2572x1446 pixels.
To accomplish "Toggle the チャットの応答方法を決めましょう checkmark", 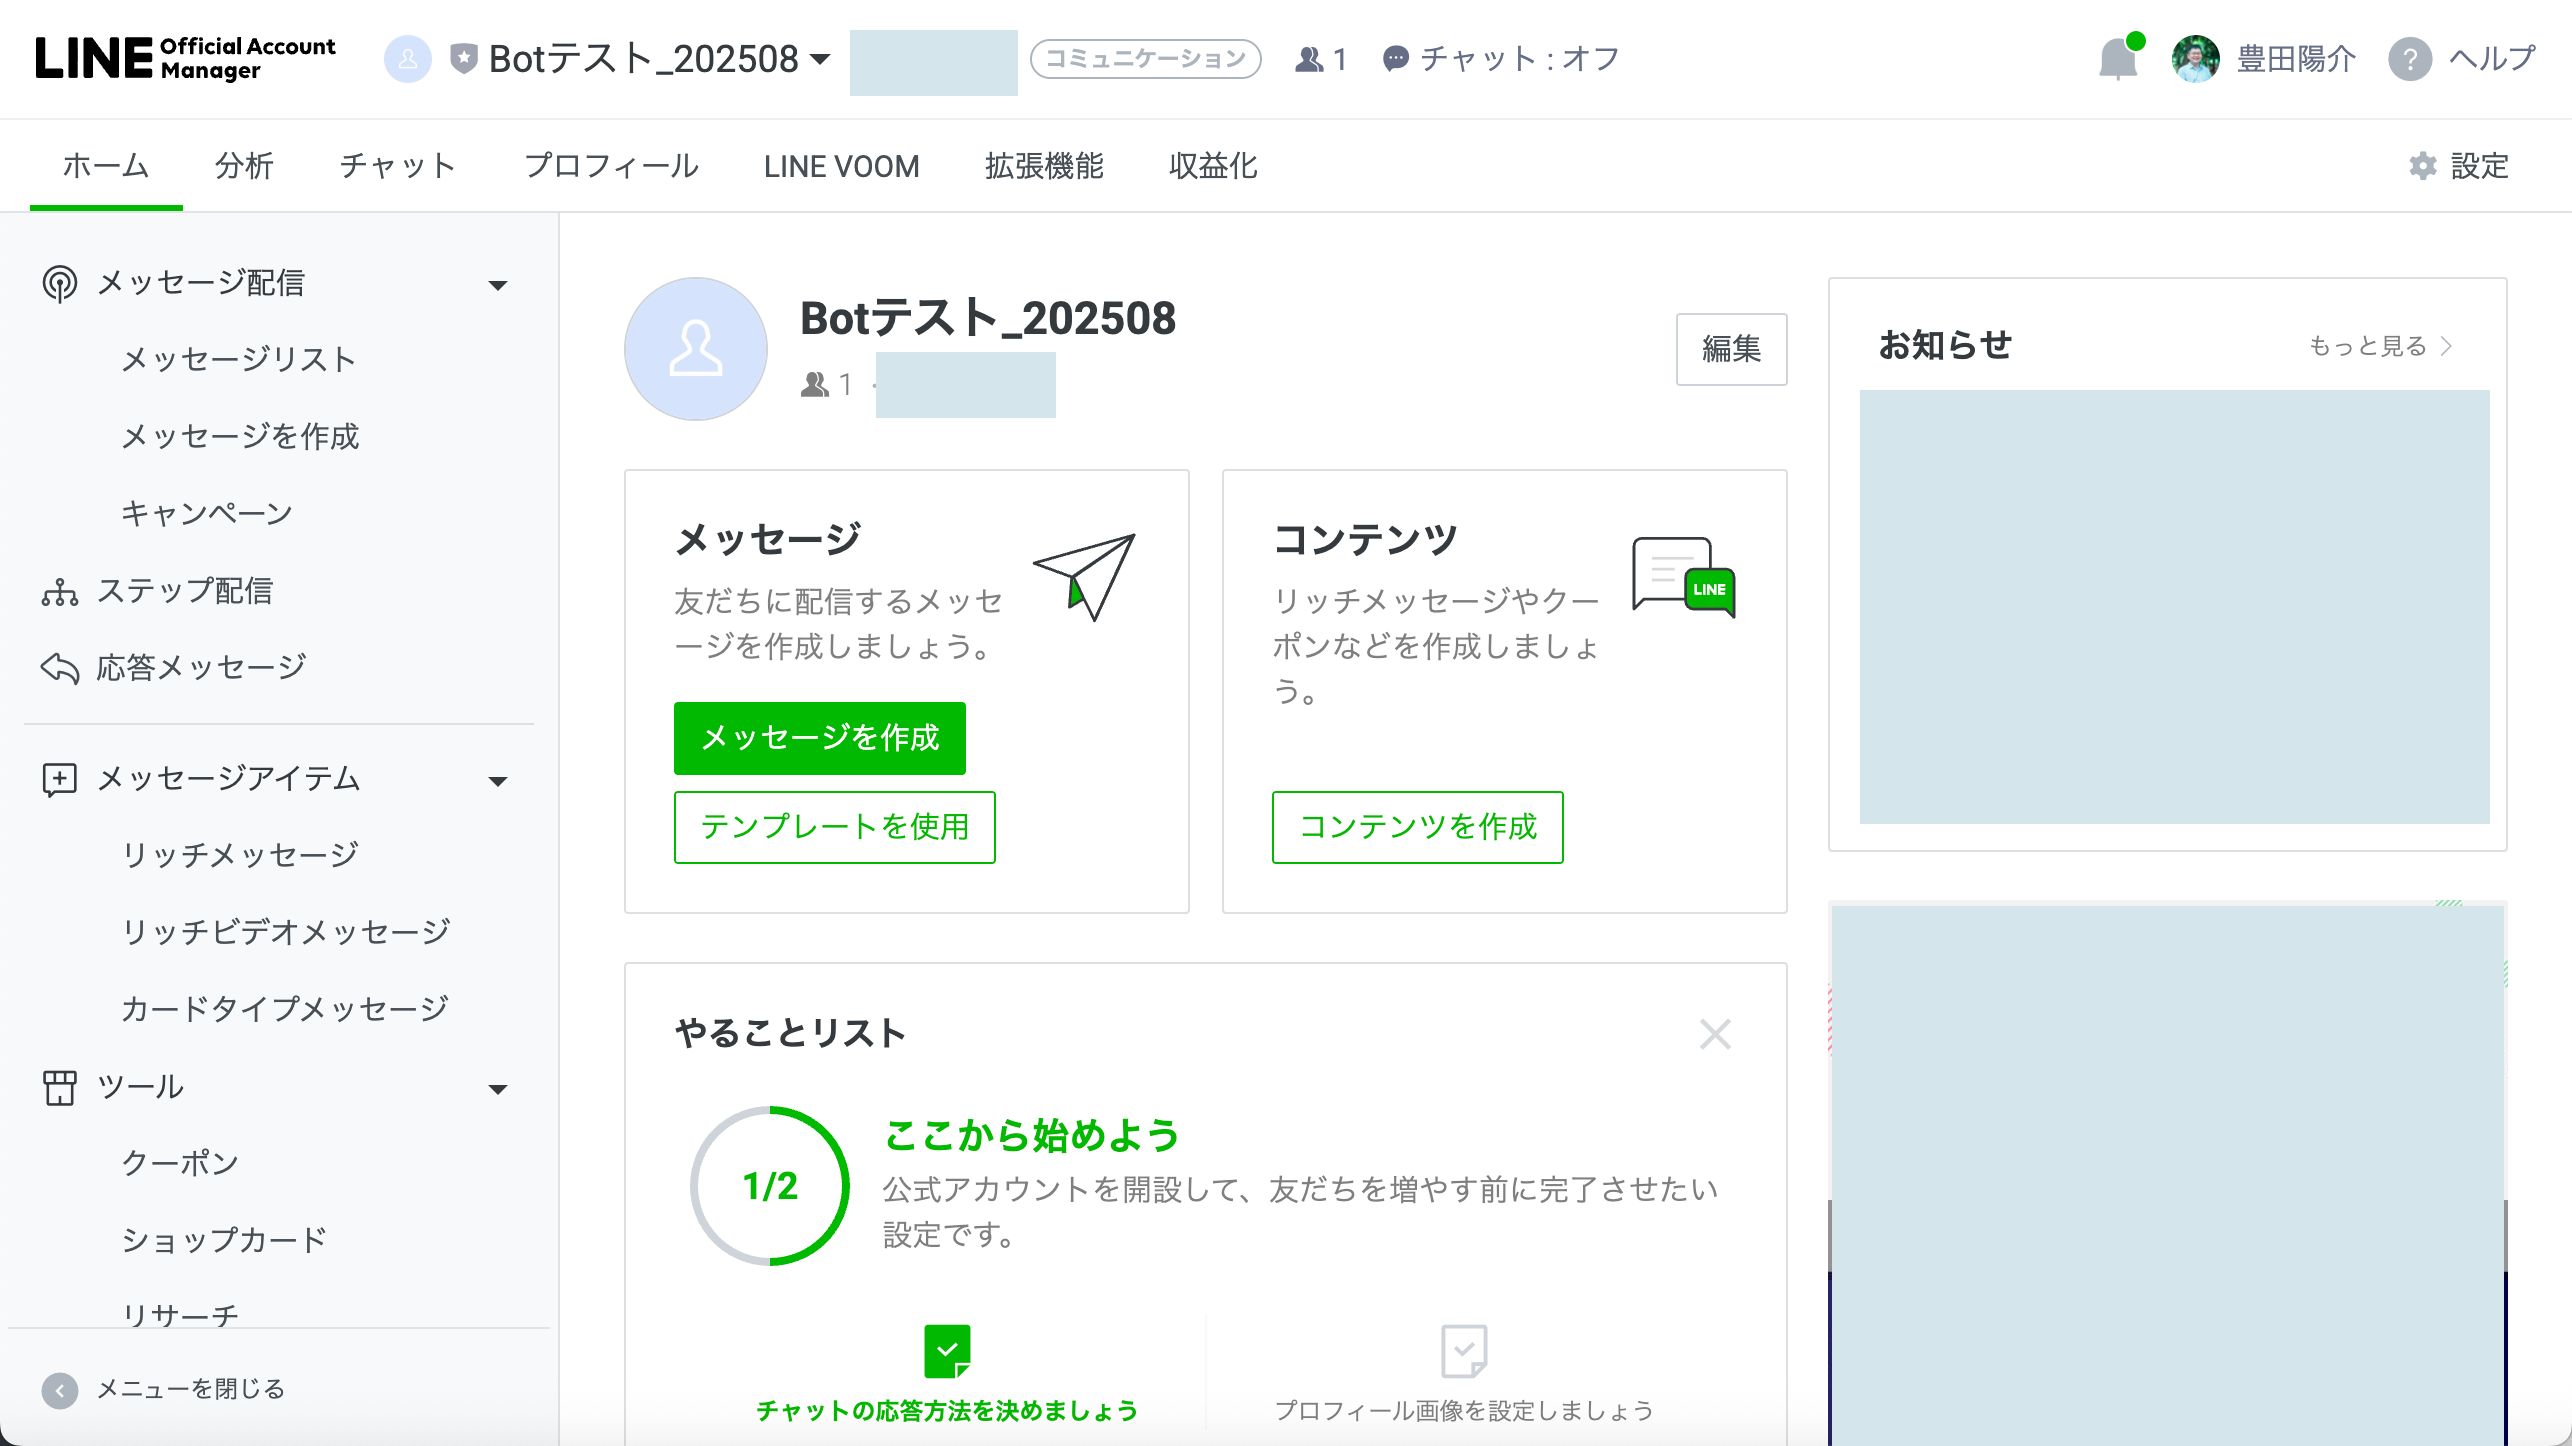I will click(947, 1351).
